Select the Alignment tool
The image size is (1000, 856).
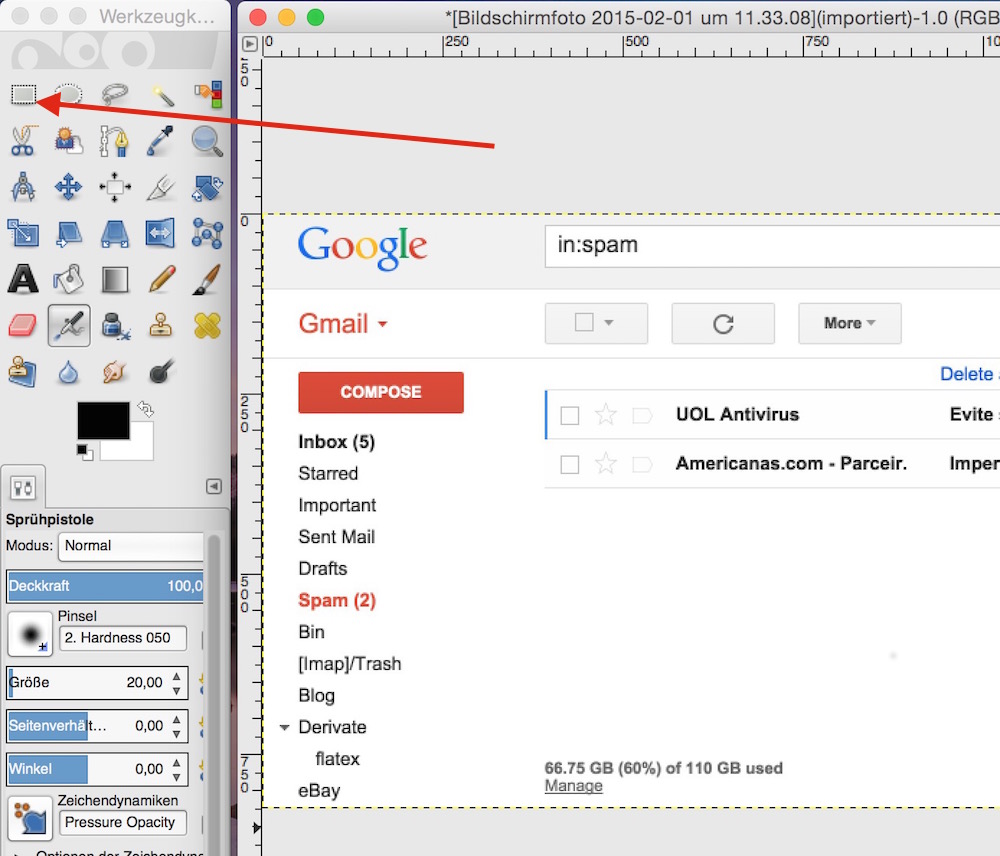coord(115,187)
